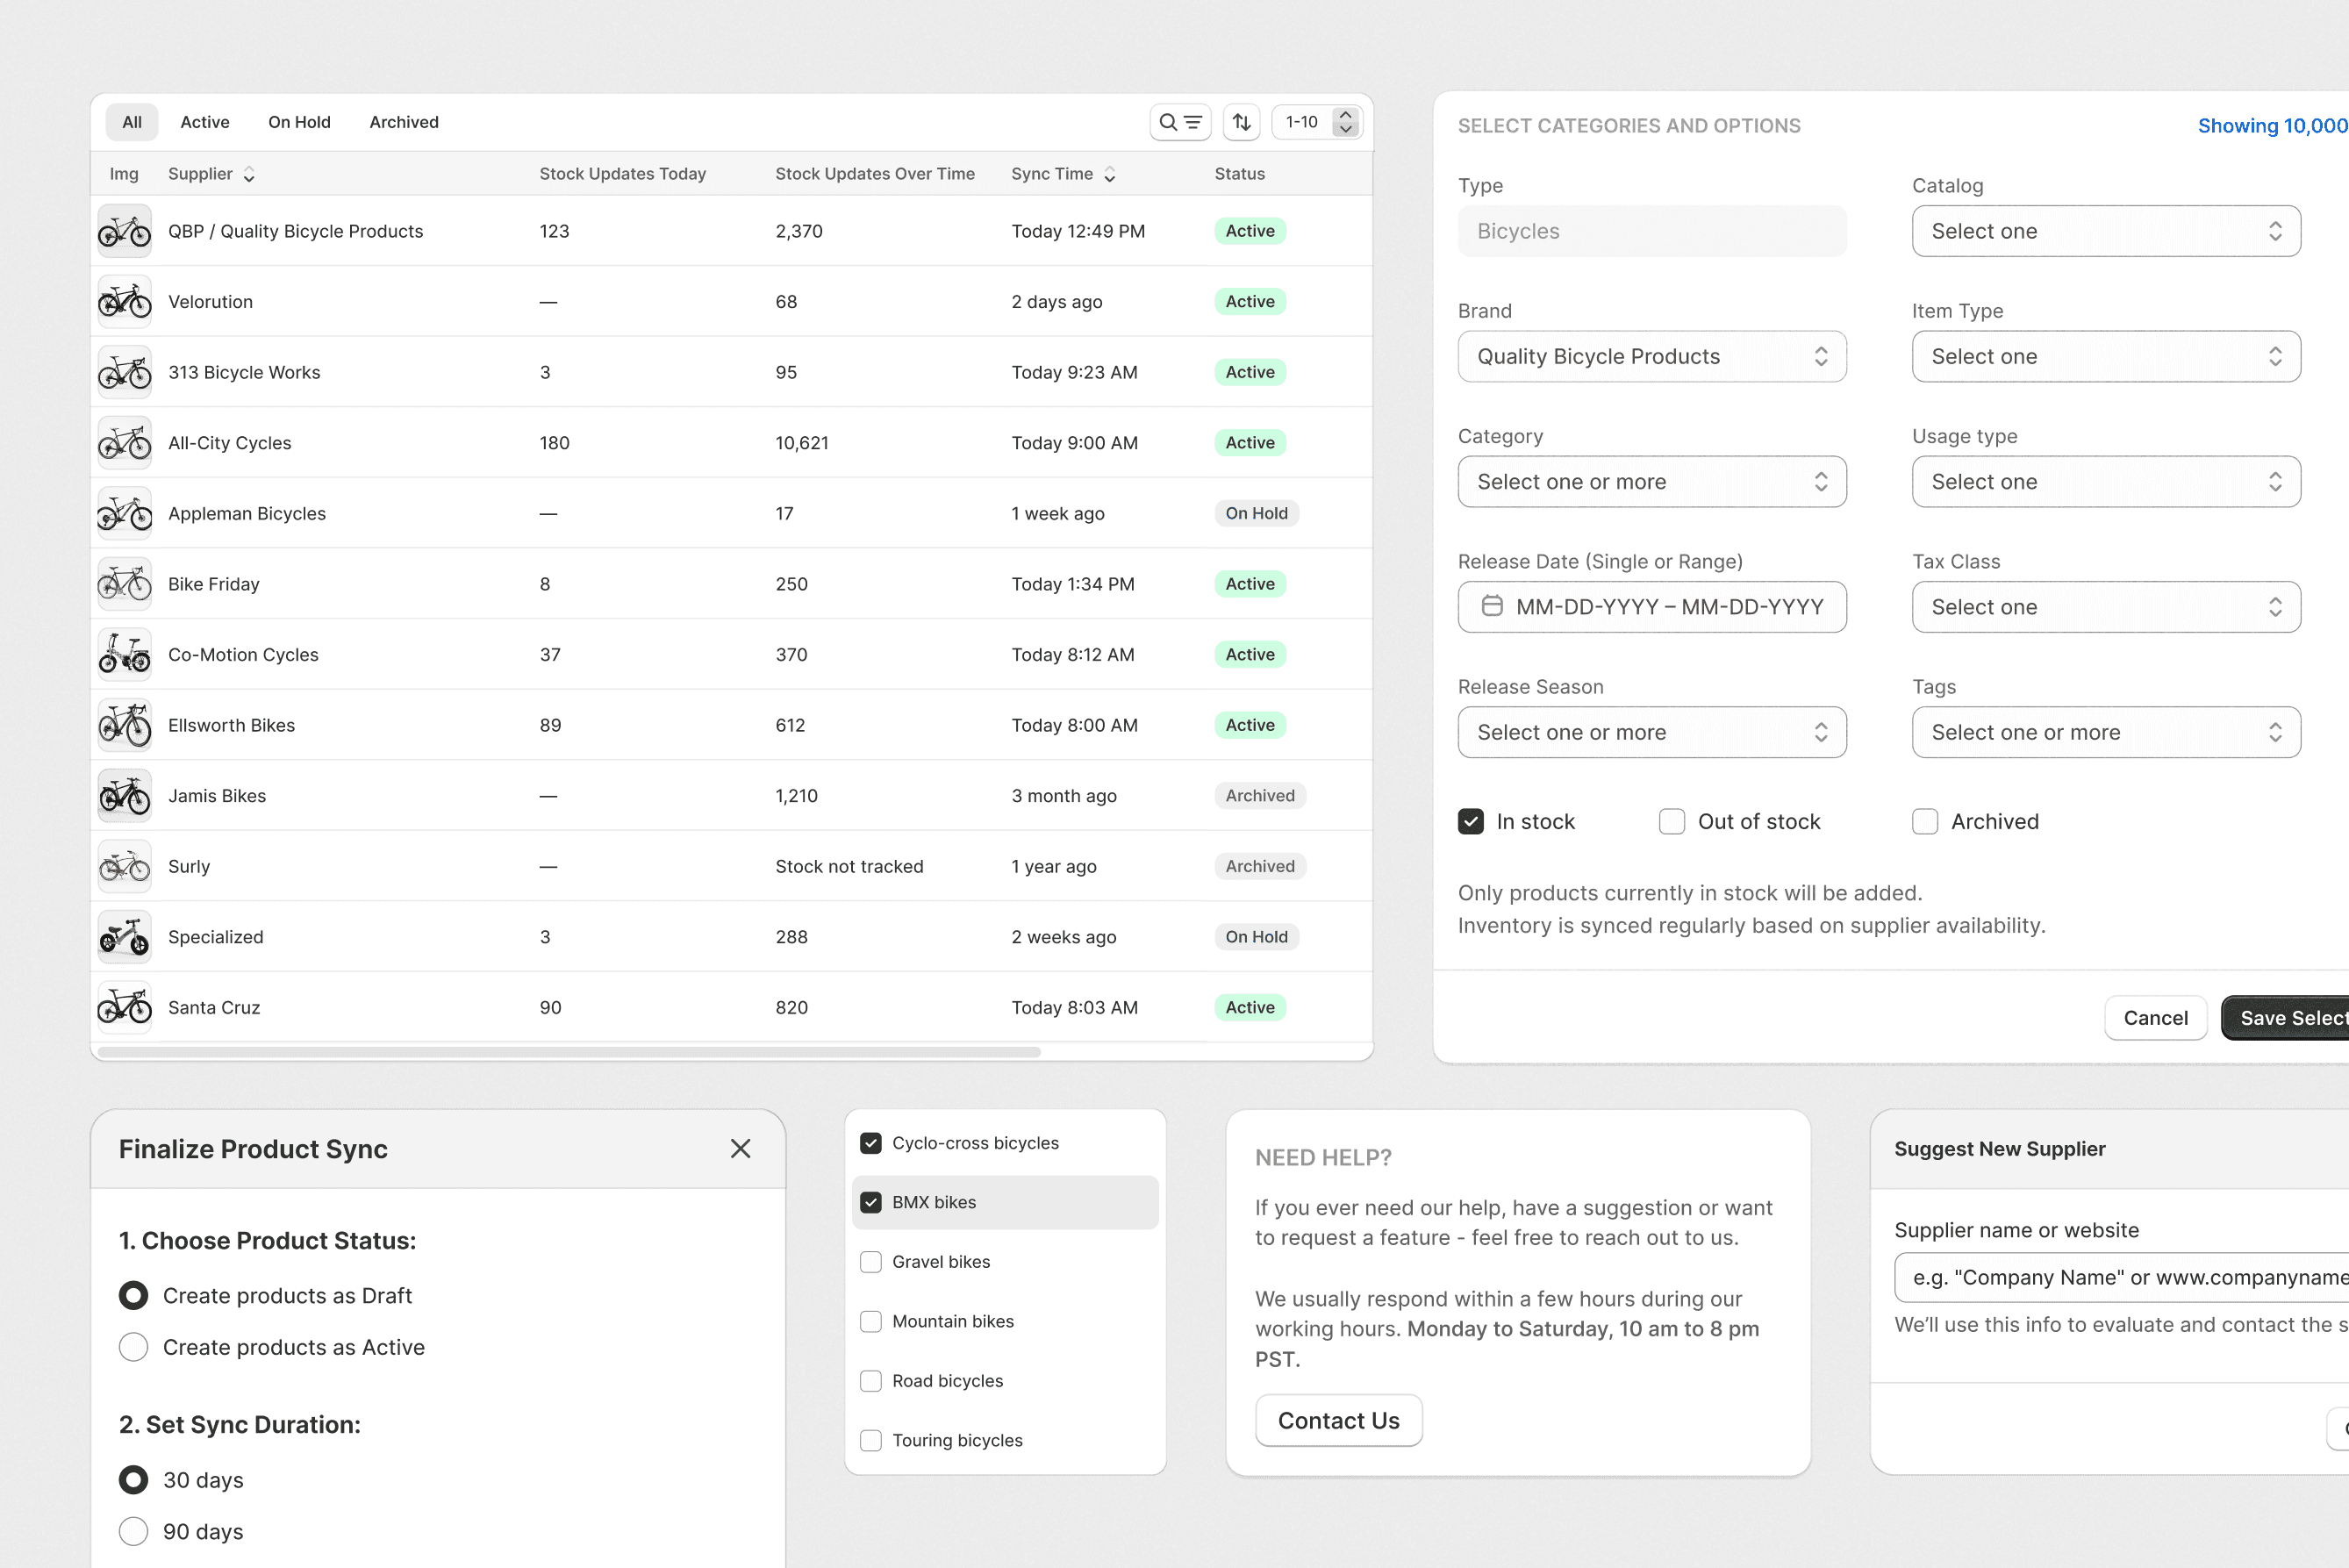Viewport: 2349px width, 1568px height.
Task: Click the rows-per-page 1-10 stepper arrows
Action: pos(1345,122)
